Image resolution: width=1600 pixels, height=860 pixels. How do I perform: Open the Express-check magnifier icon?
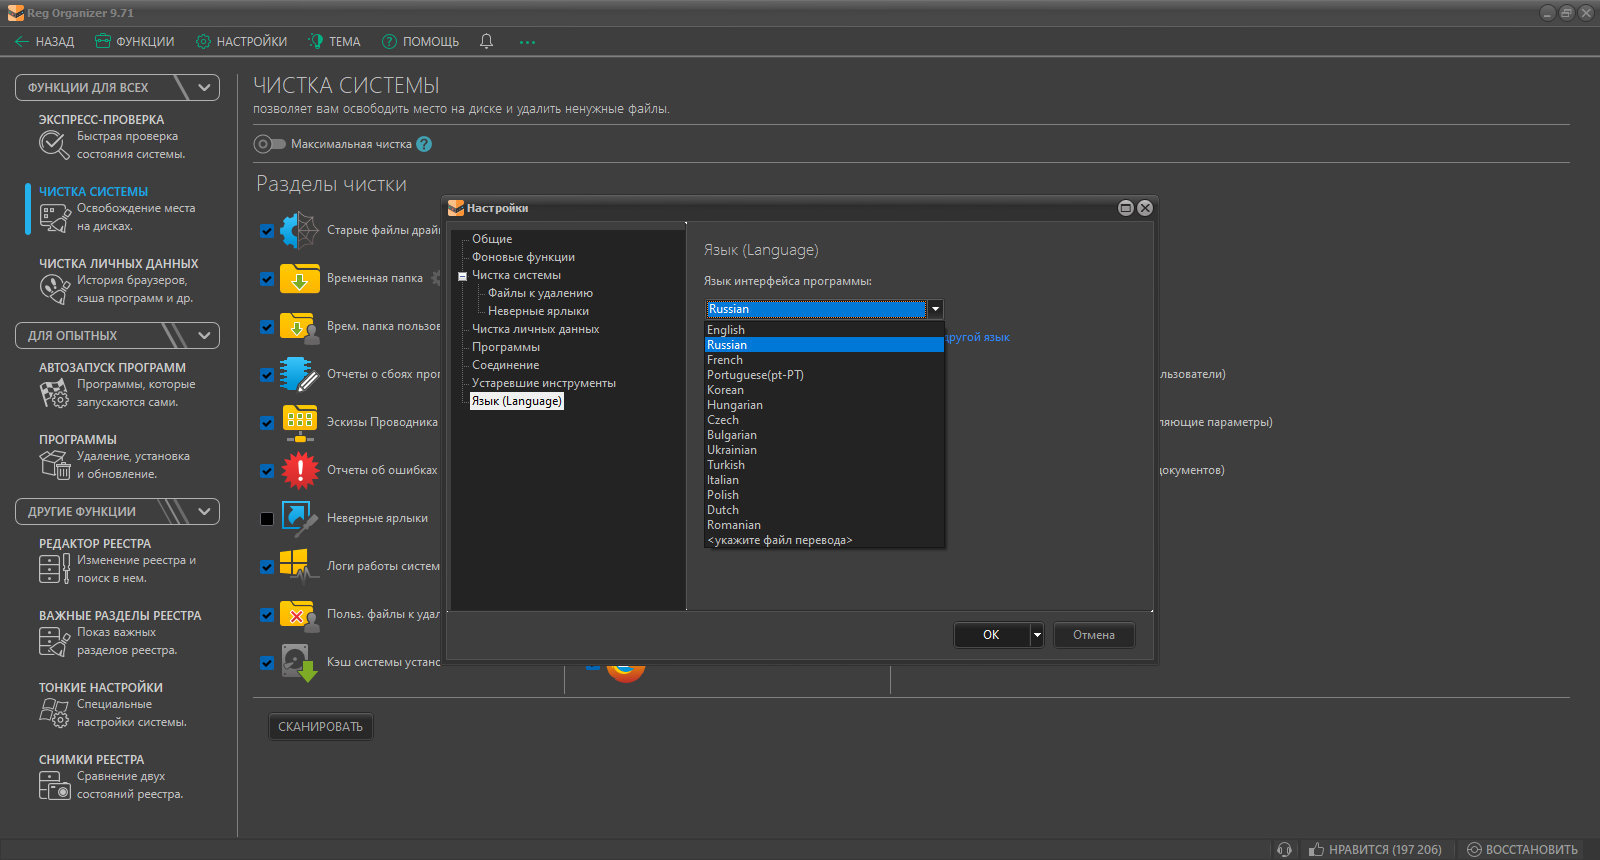(54, 145)
